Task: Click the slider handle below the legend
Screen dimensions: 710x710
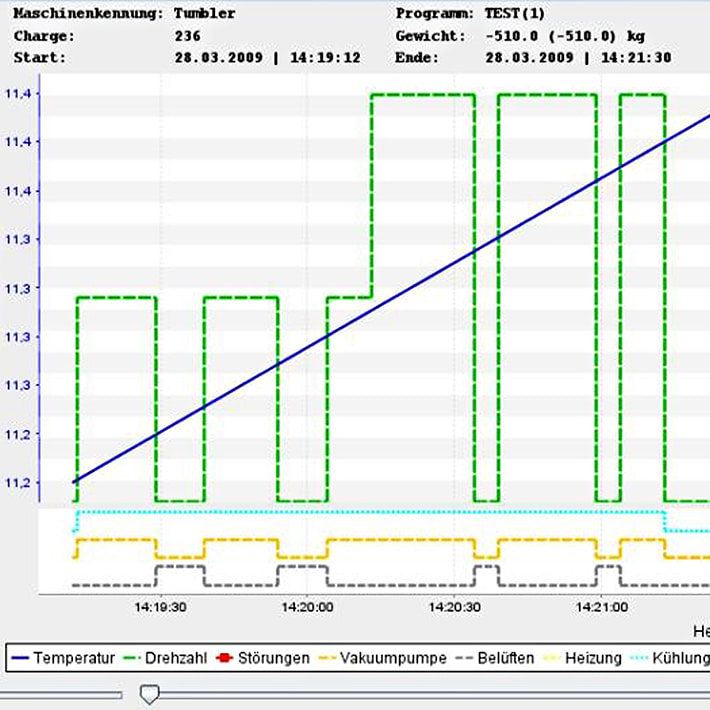Action: pyautogui.click(x=149, y=693)
